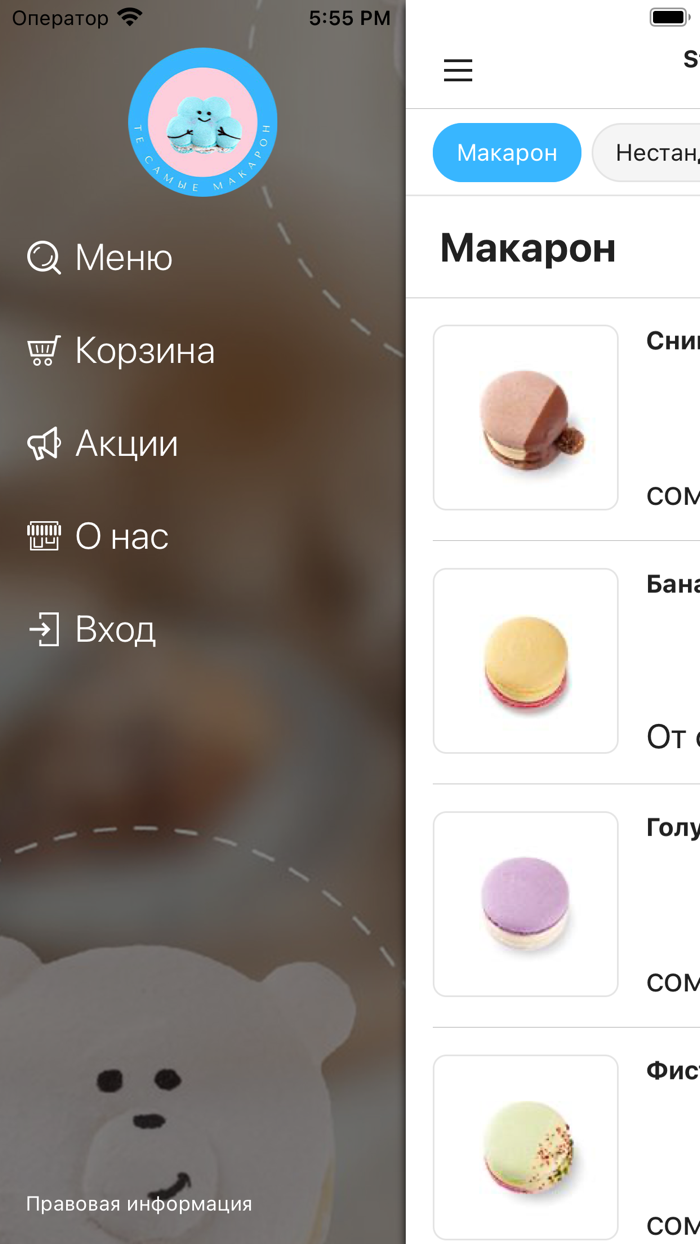
Task: Click the store icon beside О нас
Action: pyautogui.click(x=44, y=537)
